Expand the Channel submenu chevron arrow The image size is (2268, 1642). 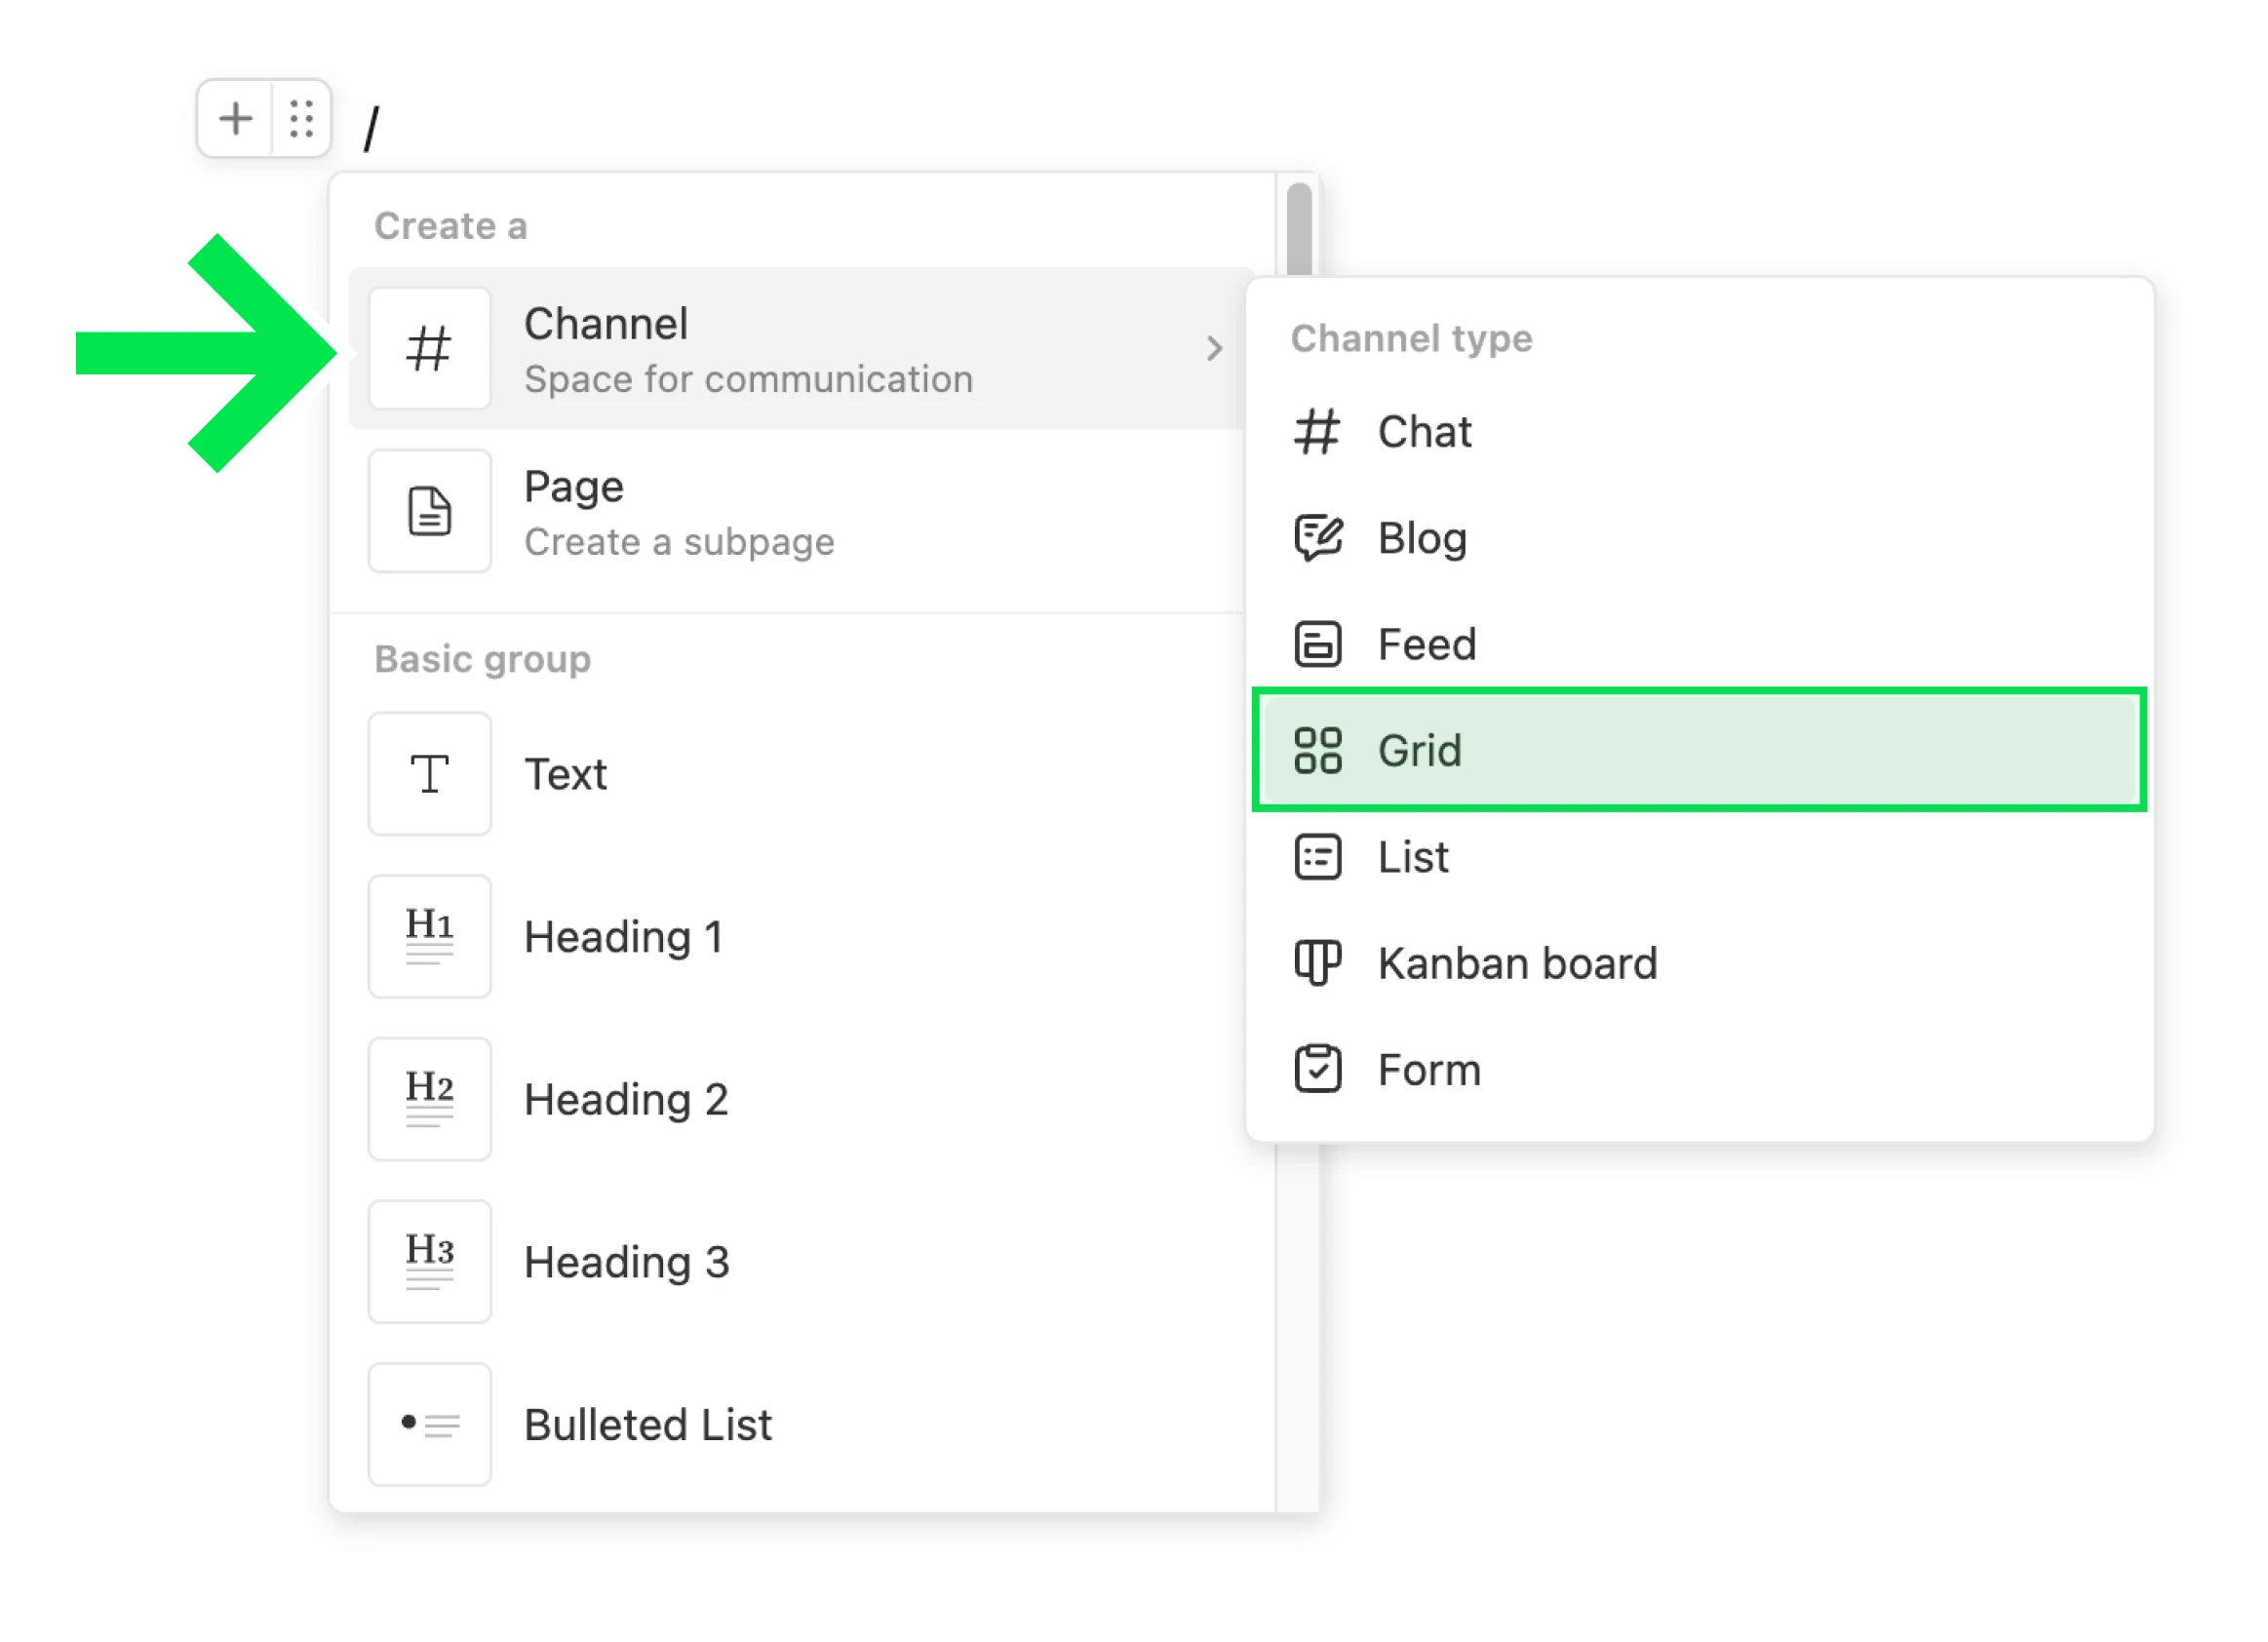click(x=1214, y=349)
